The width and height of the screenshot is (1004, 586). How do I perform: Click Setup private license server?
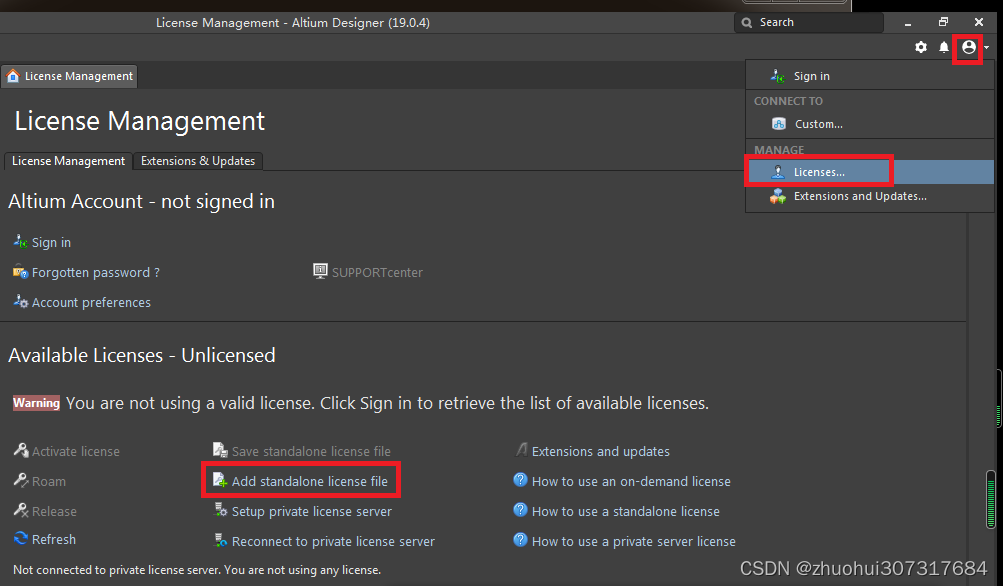(311, 511)
